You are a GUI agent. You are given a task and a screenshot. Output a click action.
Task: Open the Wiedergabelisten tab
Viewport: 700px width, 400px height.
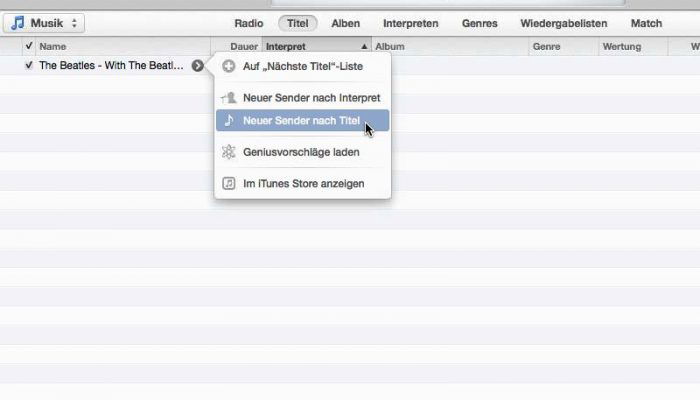click(563, 23)
